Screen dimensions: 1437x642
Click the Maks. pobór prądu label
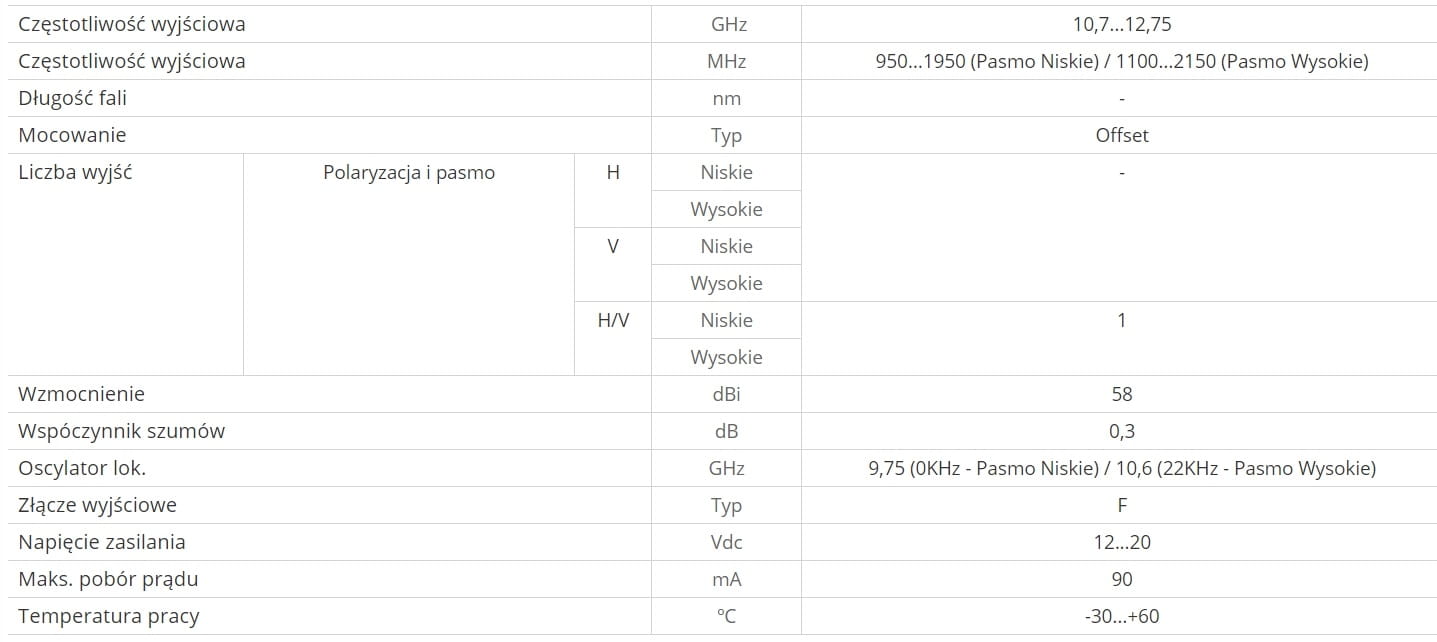(x=108, y=579)
